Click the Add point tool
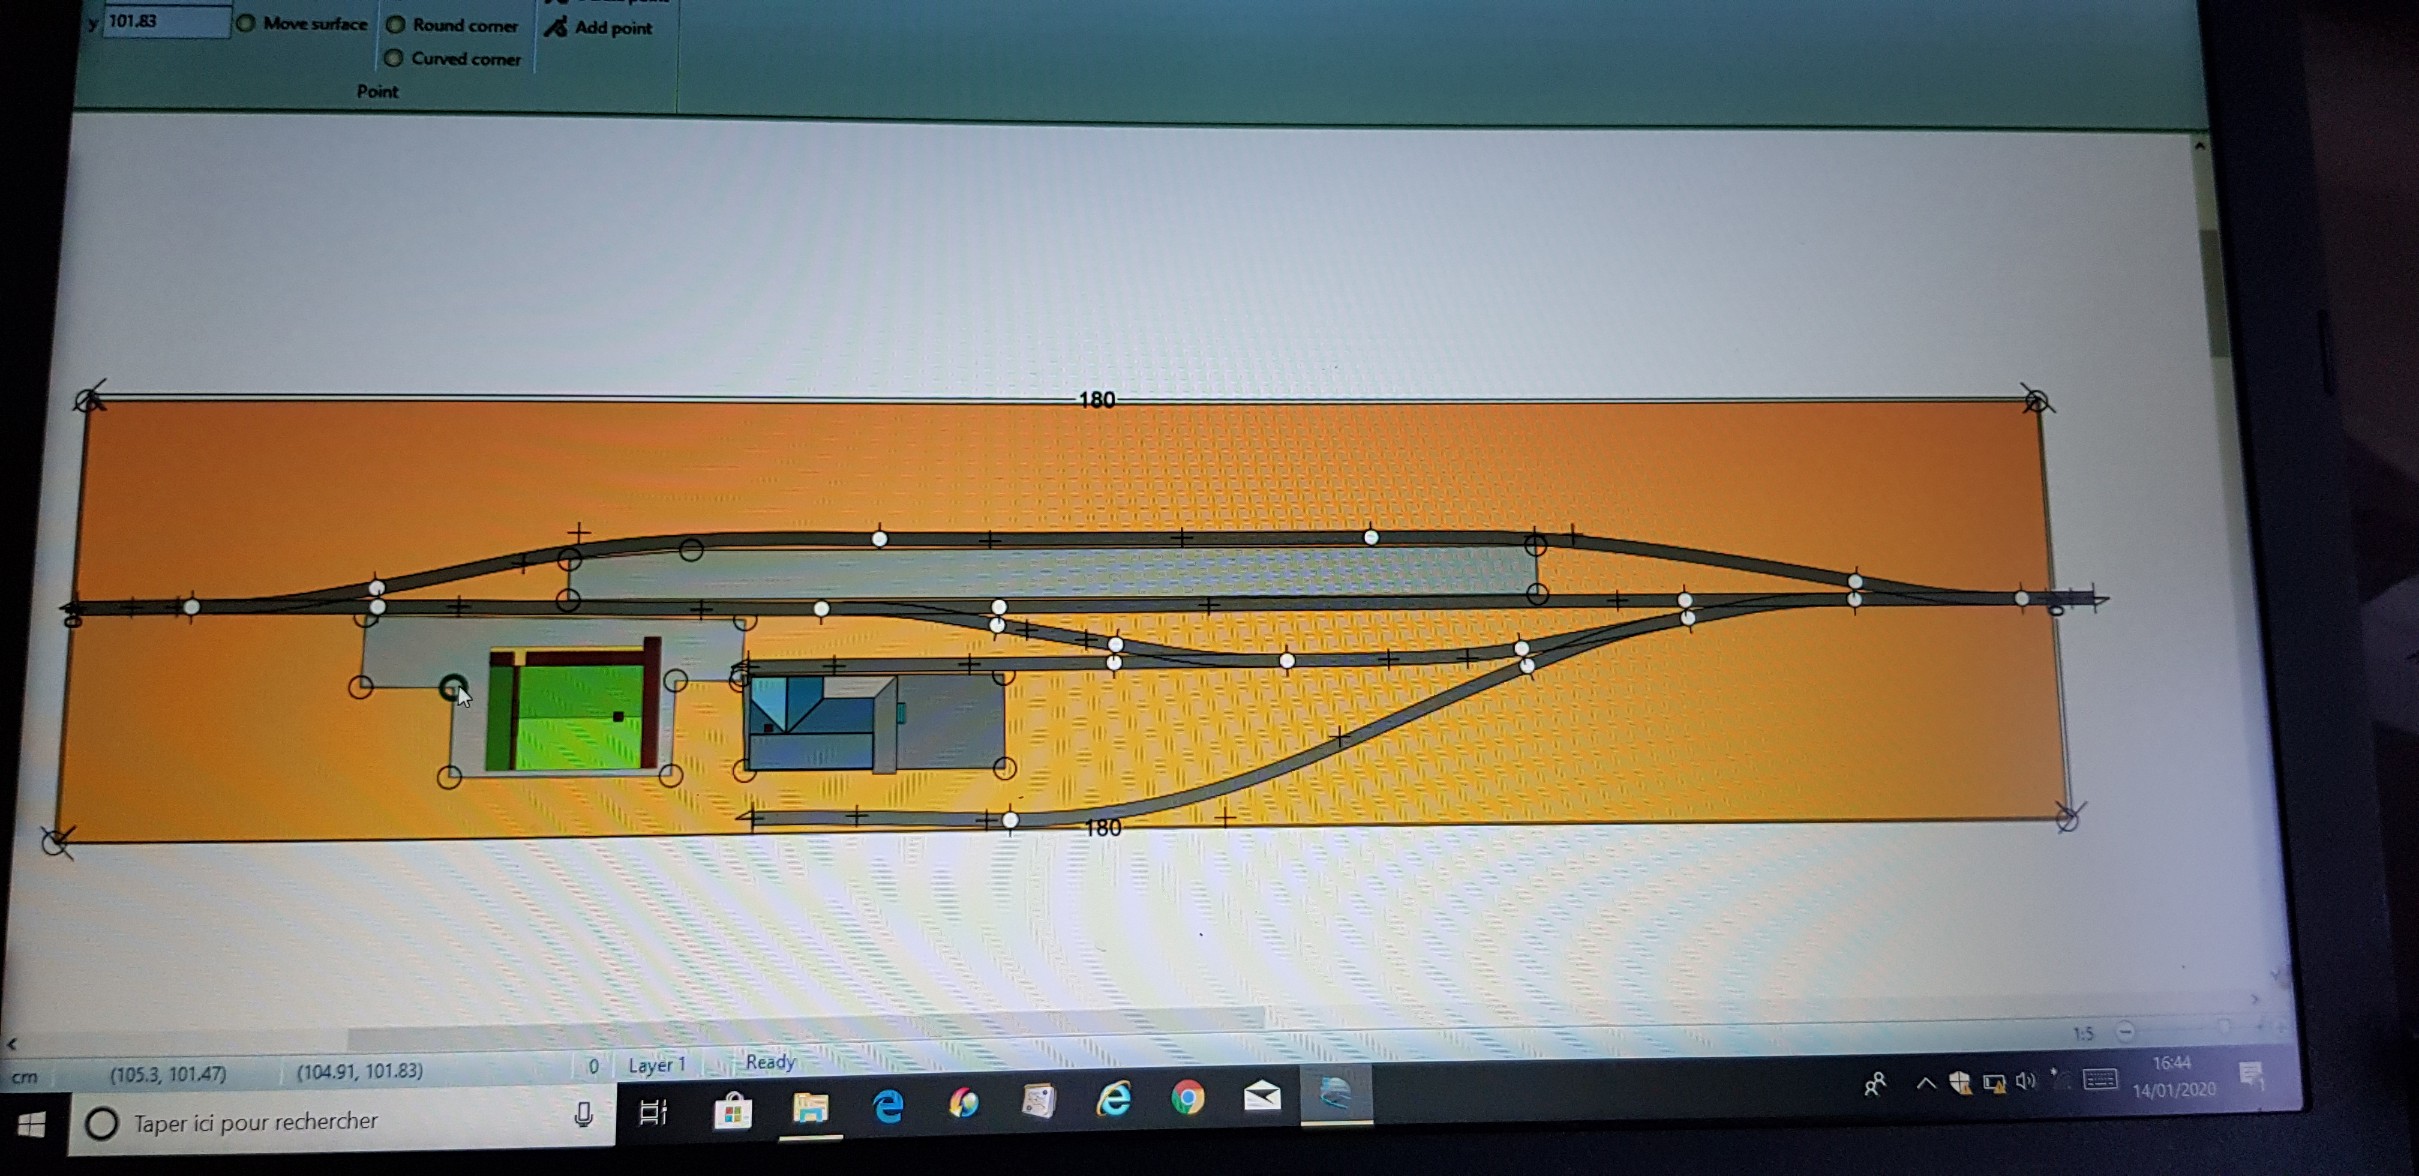This screenshot has height=1176, width=2419. pyautogui.click(x=598, y=28)
